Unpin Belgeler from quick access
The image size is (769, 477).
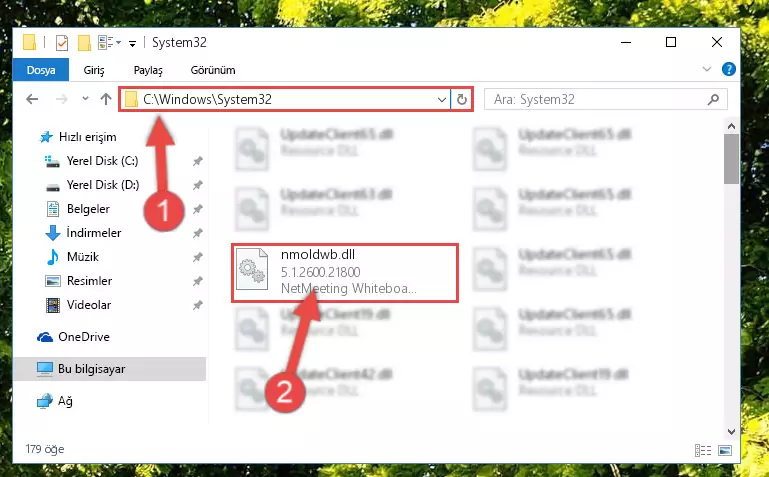197,209
